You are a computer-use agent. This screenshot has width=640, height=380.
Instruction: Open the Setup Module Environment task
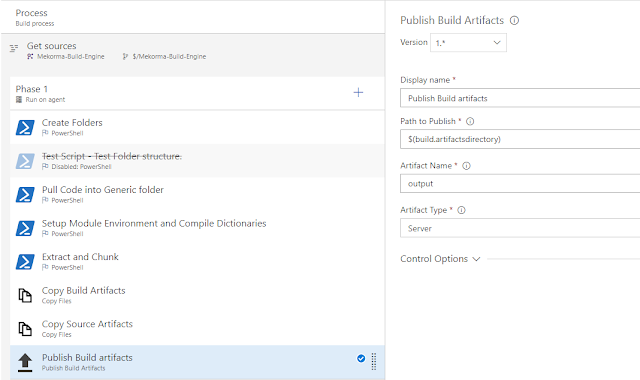pyautogui.click(x=197, y=228)
